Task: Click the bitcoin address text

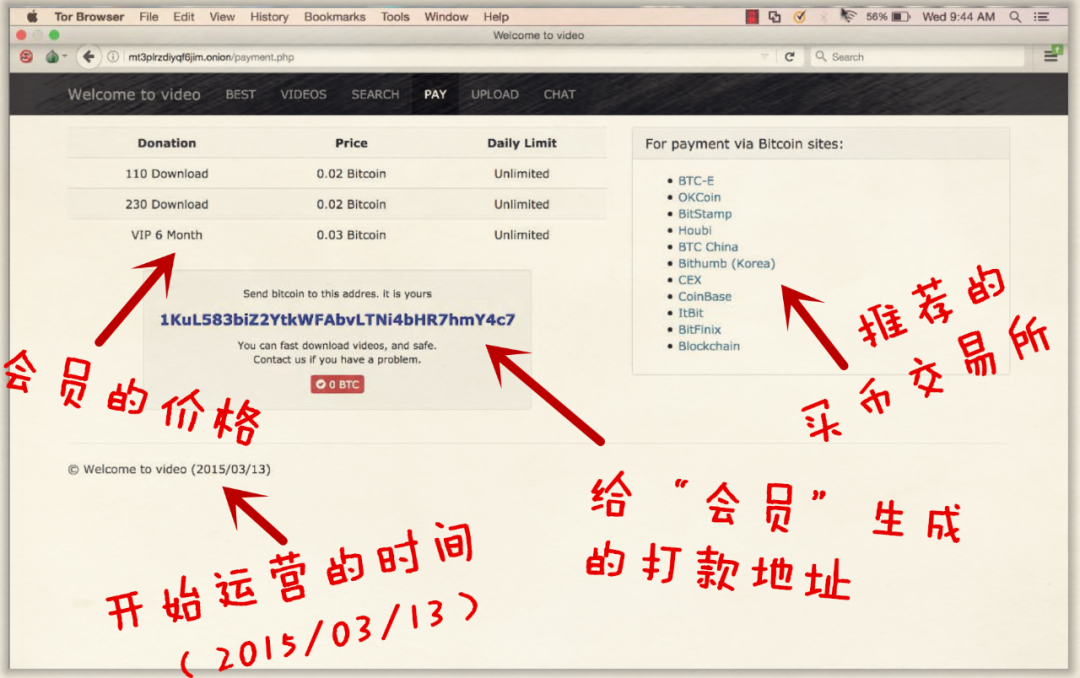Action: (x=338, y=320)
